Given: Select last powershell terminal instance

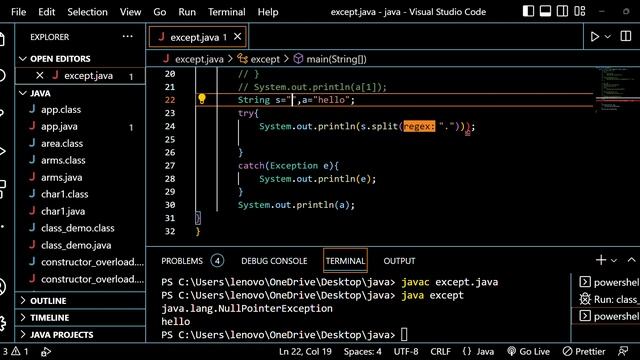Looking at the screenshot, I should (x=609, y=316).
